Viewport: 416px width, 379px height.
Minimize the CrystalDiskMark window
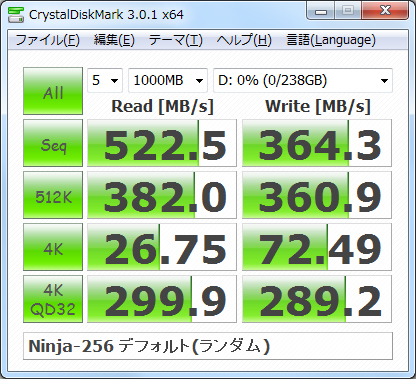[x=321, y=12]
